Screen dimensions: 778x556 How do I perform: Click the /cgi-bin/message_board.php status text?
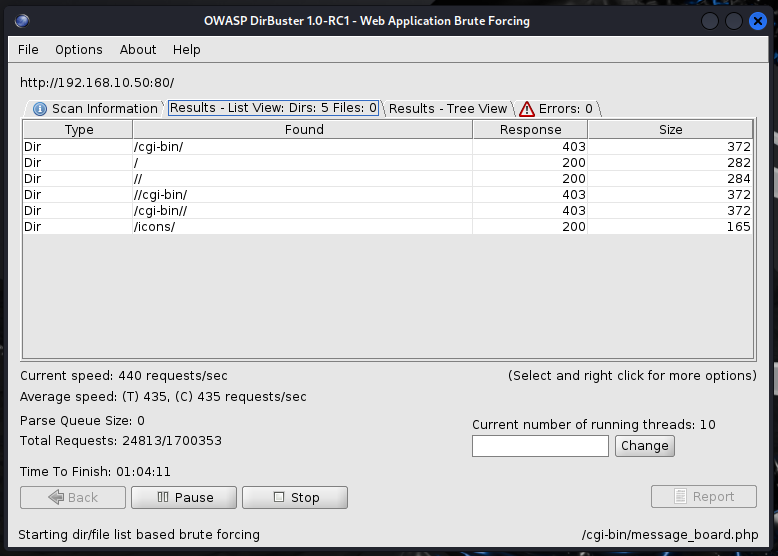[x=670, y=535]
